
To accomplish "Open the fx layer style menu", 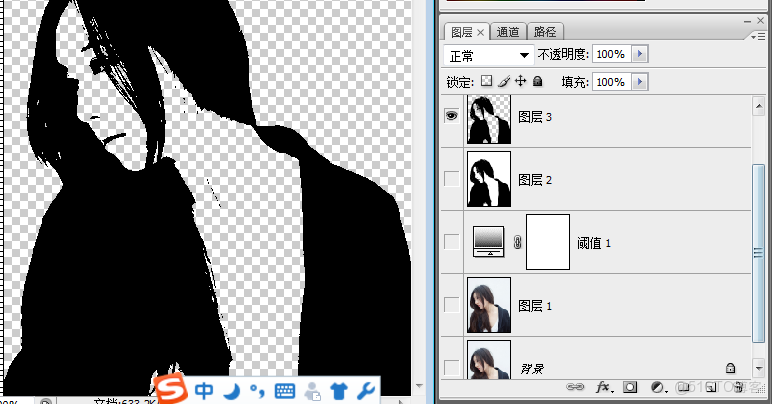I will 604,387.
